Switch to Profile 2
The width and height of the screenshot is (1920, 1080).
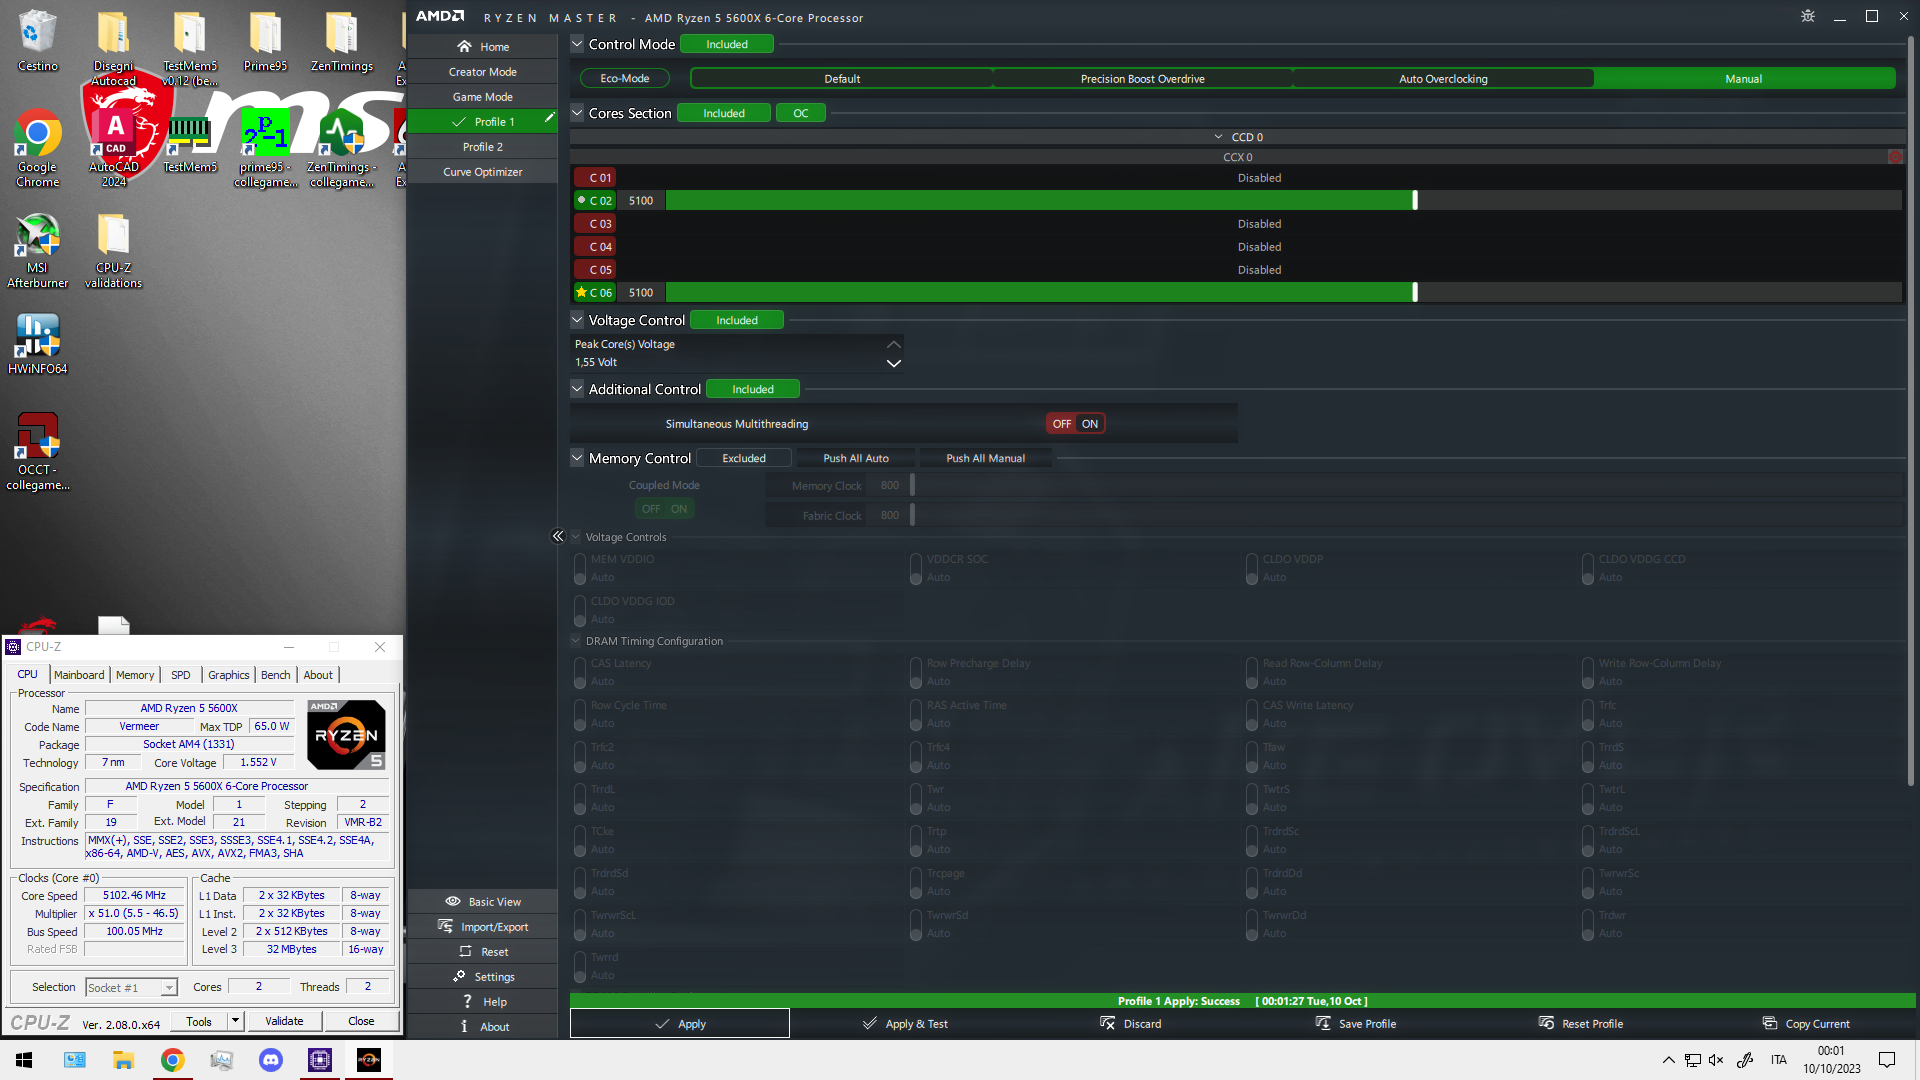pos(483,147)
